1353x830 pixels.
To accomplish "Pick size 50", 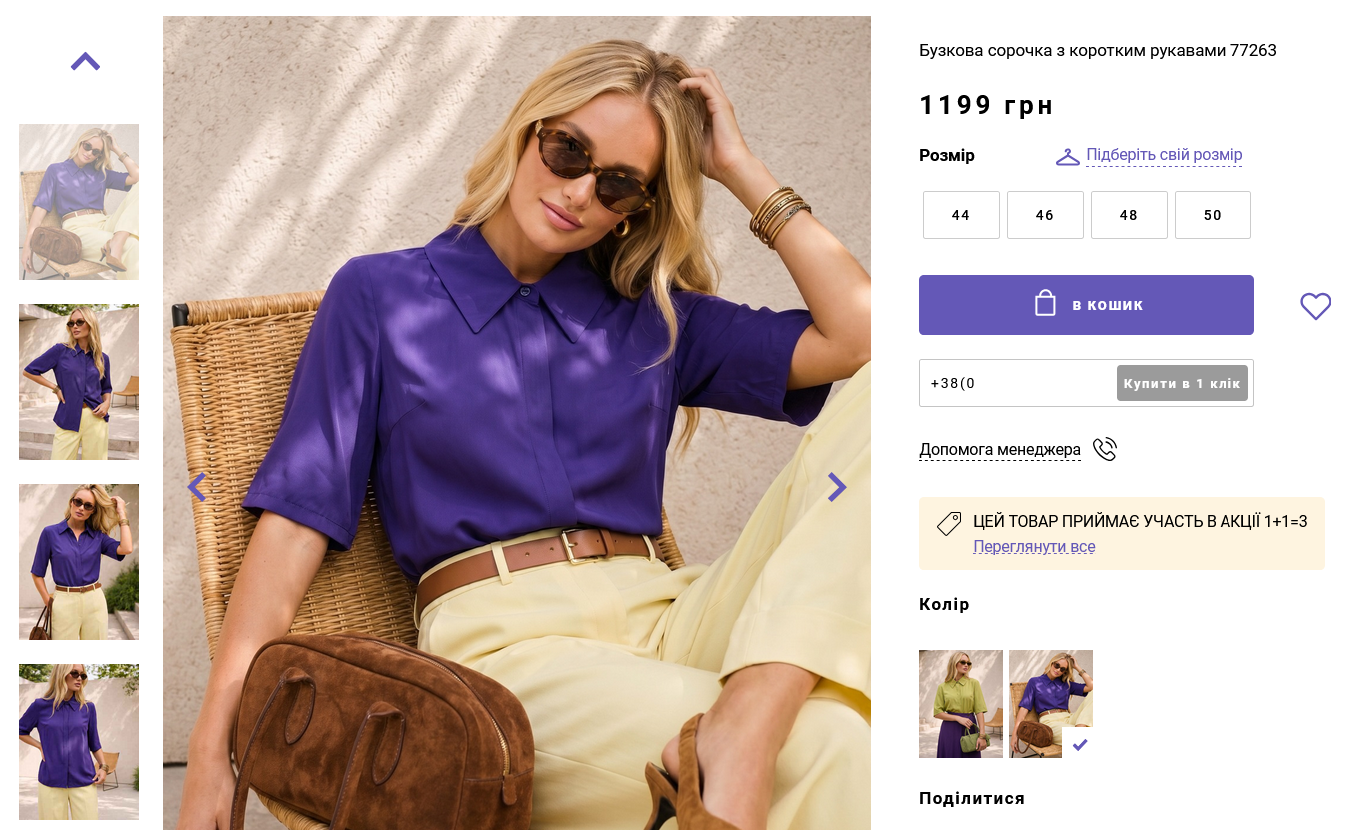I will [1213, 215].
